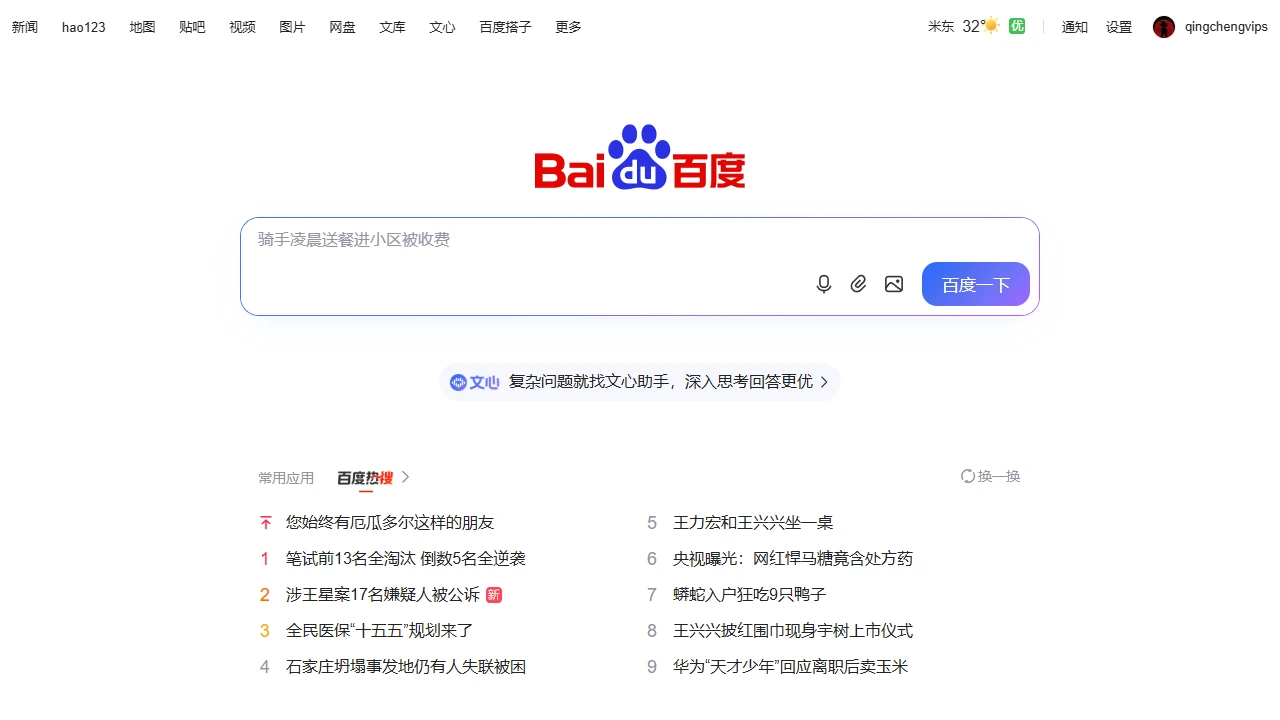Open 图片 in the top navigation
Viewport: 1280px width, 720px height.
(x=292, y=27)
